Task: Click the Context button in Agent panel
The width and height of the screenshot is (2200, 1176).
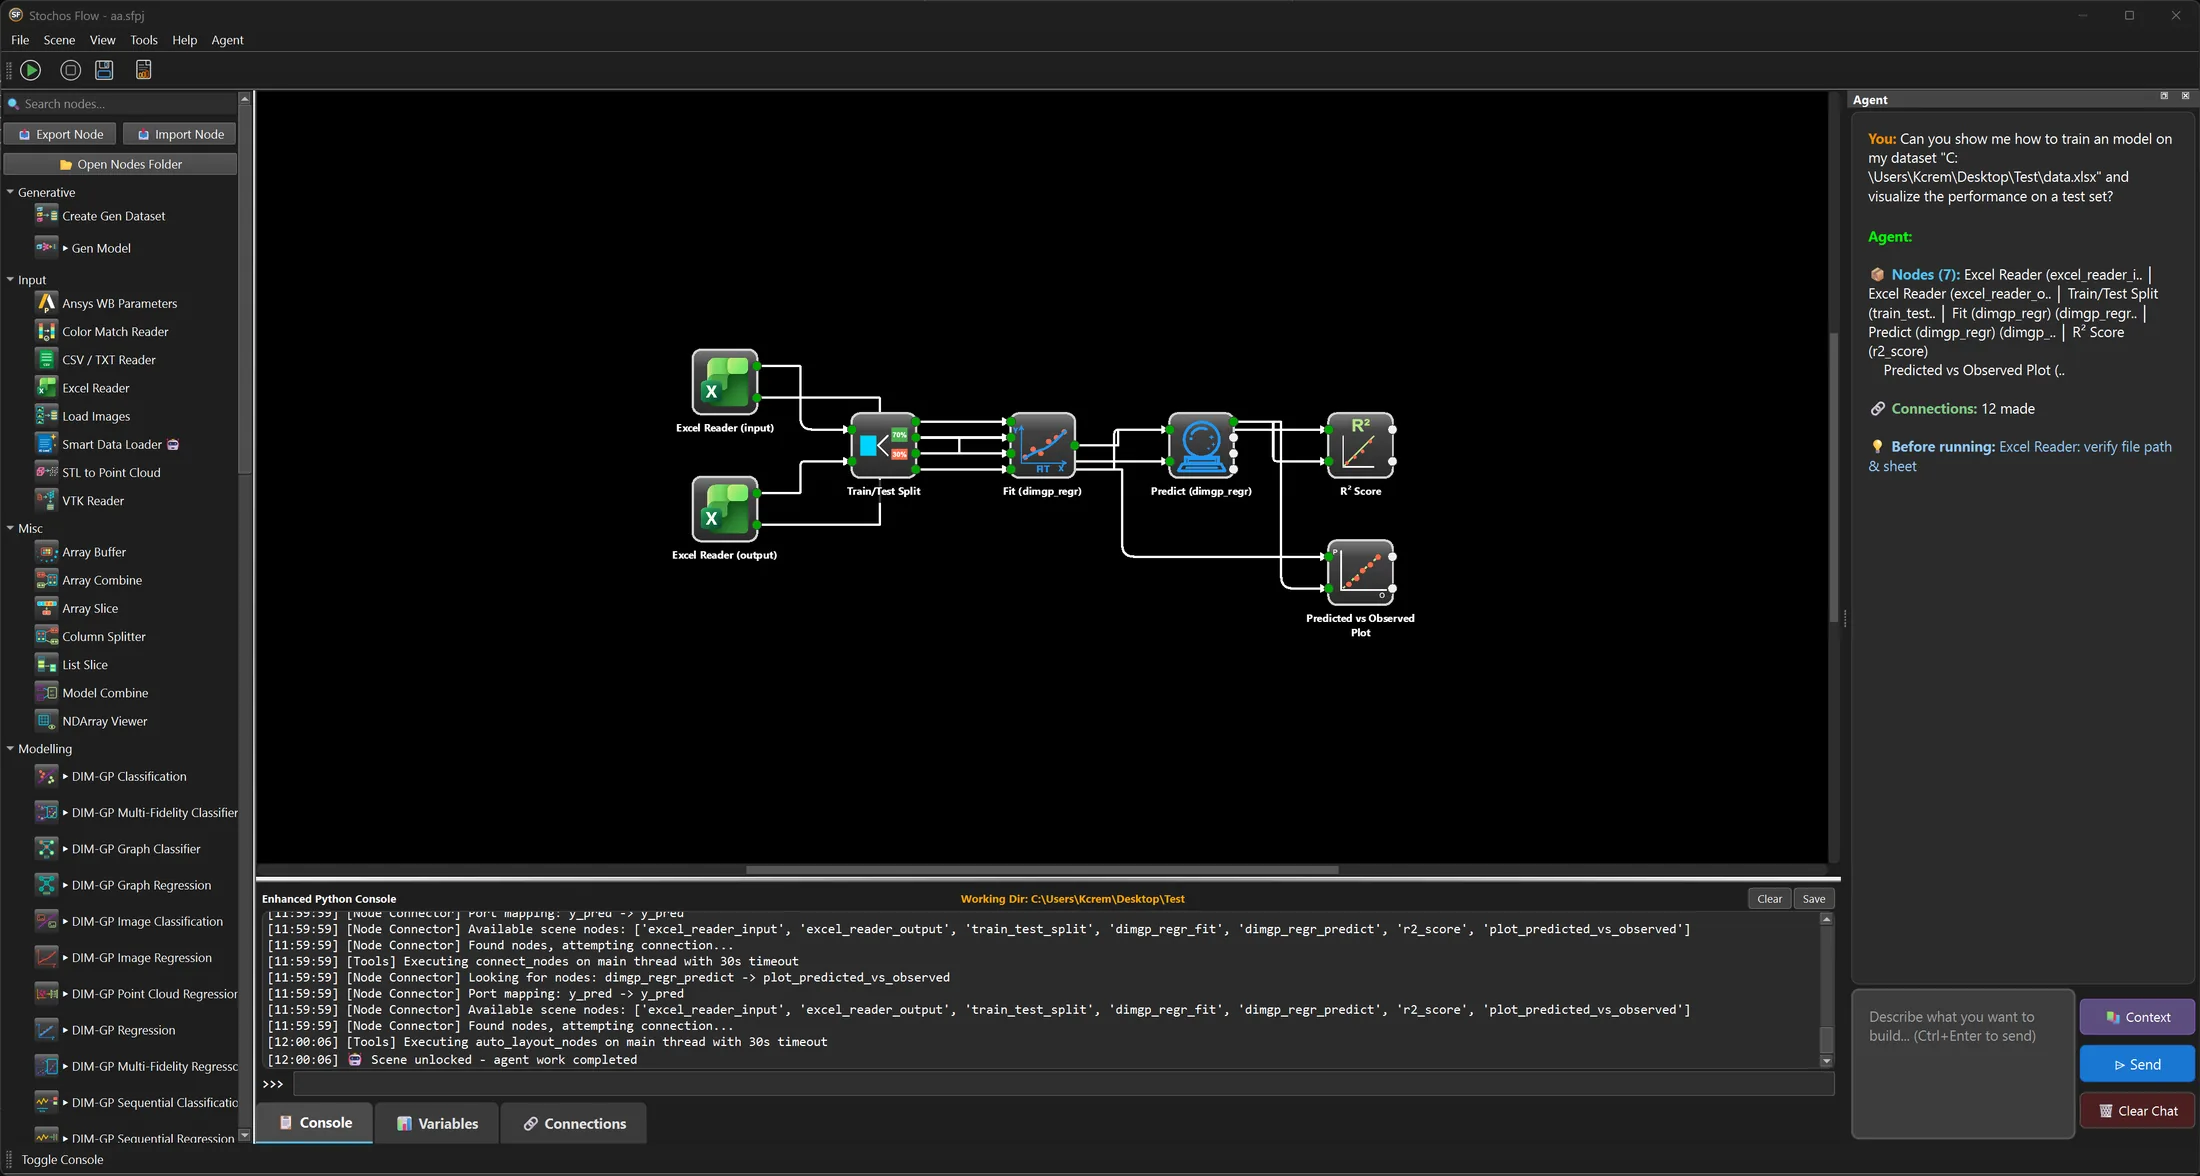Action: [2137, 1017]
